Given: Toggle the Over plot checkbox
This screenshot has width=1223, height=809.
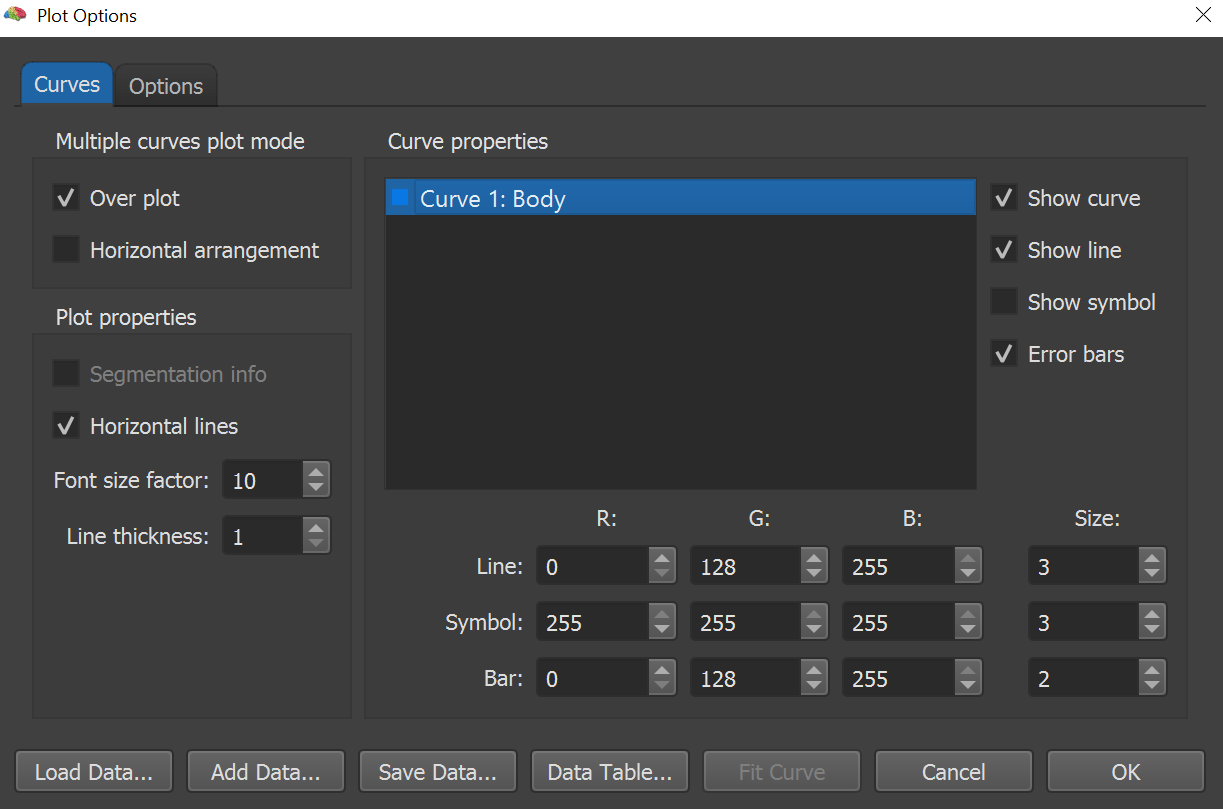Looking at the screenshot, I should point(66,198).
